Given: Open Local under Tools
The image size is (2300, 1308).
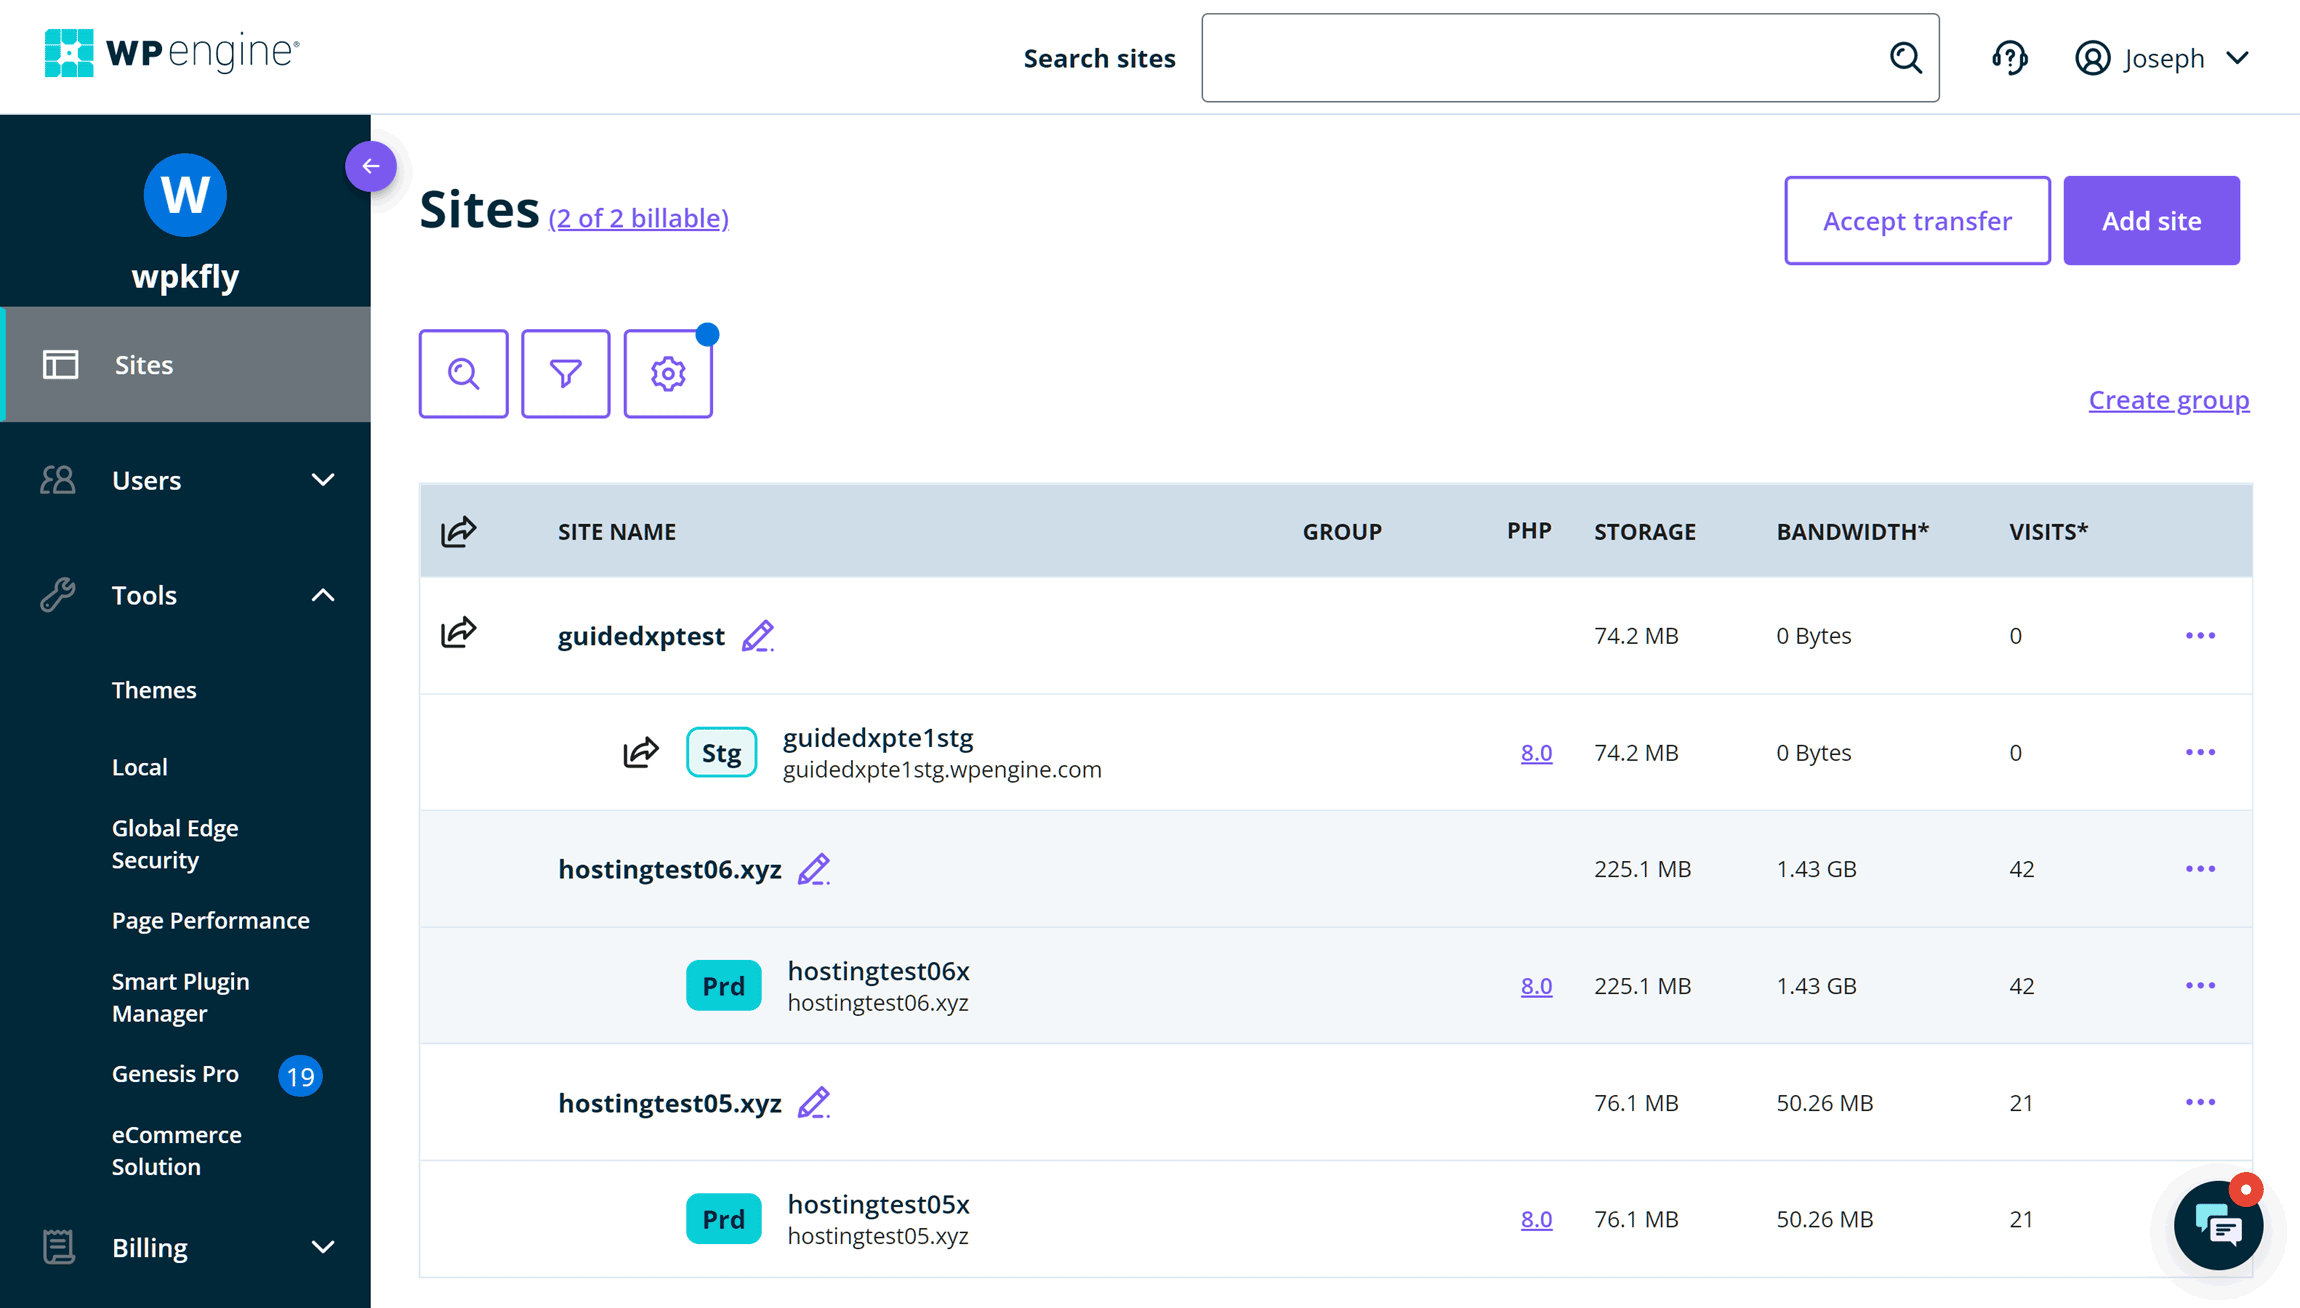Looking at the screenshot, I should coord(140,767).
